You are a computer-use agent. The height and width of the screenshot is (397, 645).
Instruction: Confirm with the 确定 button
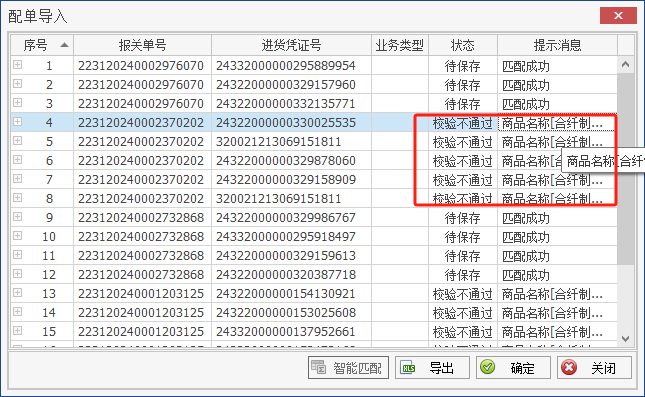pyautogui.click(x=513, y=367)
